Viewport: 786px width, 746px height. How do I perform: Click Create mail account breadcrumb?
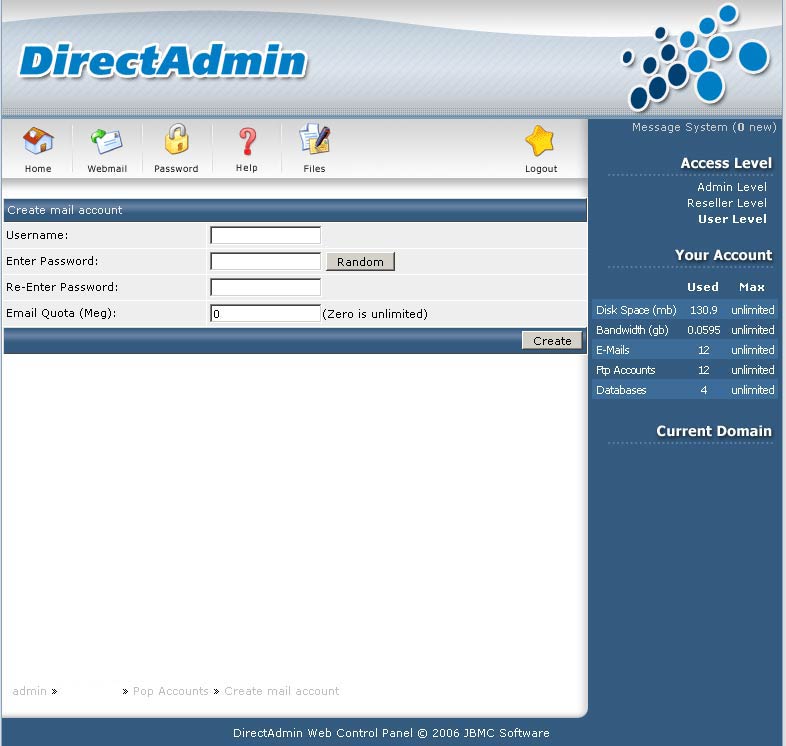click(x=281, y=691)
